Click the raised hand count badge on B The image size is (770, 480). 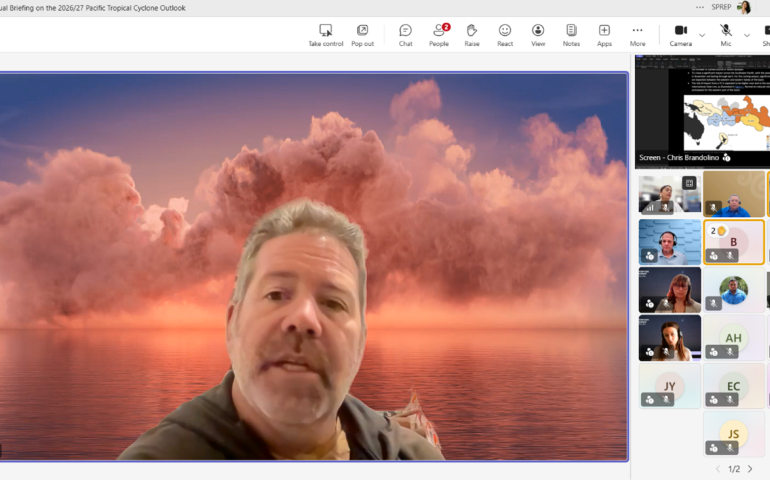click(x=717, y=231)
